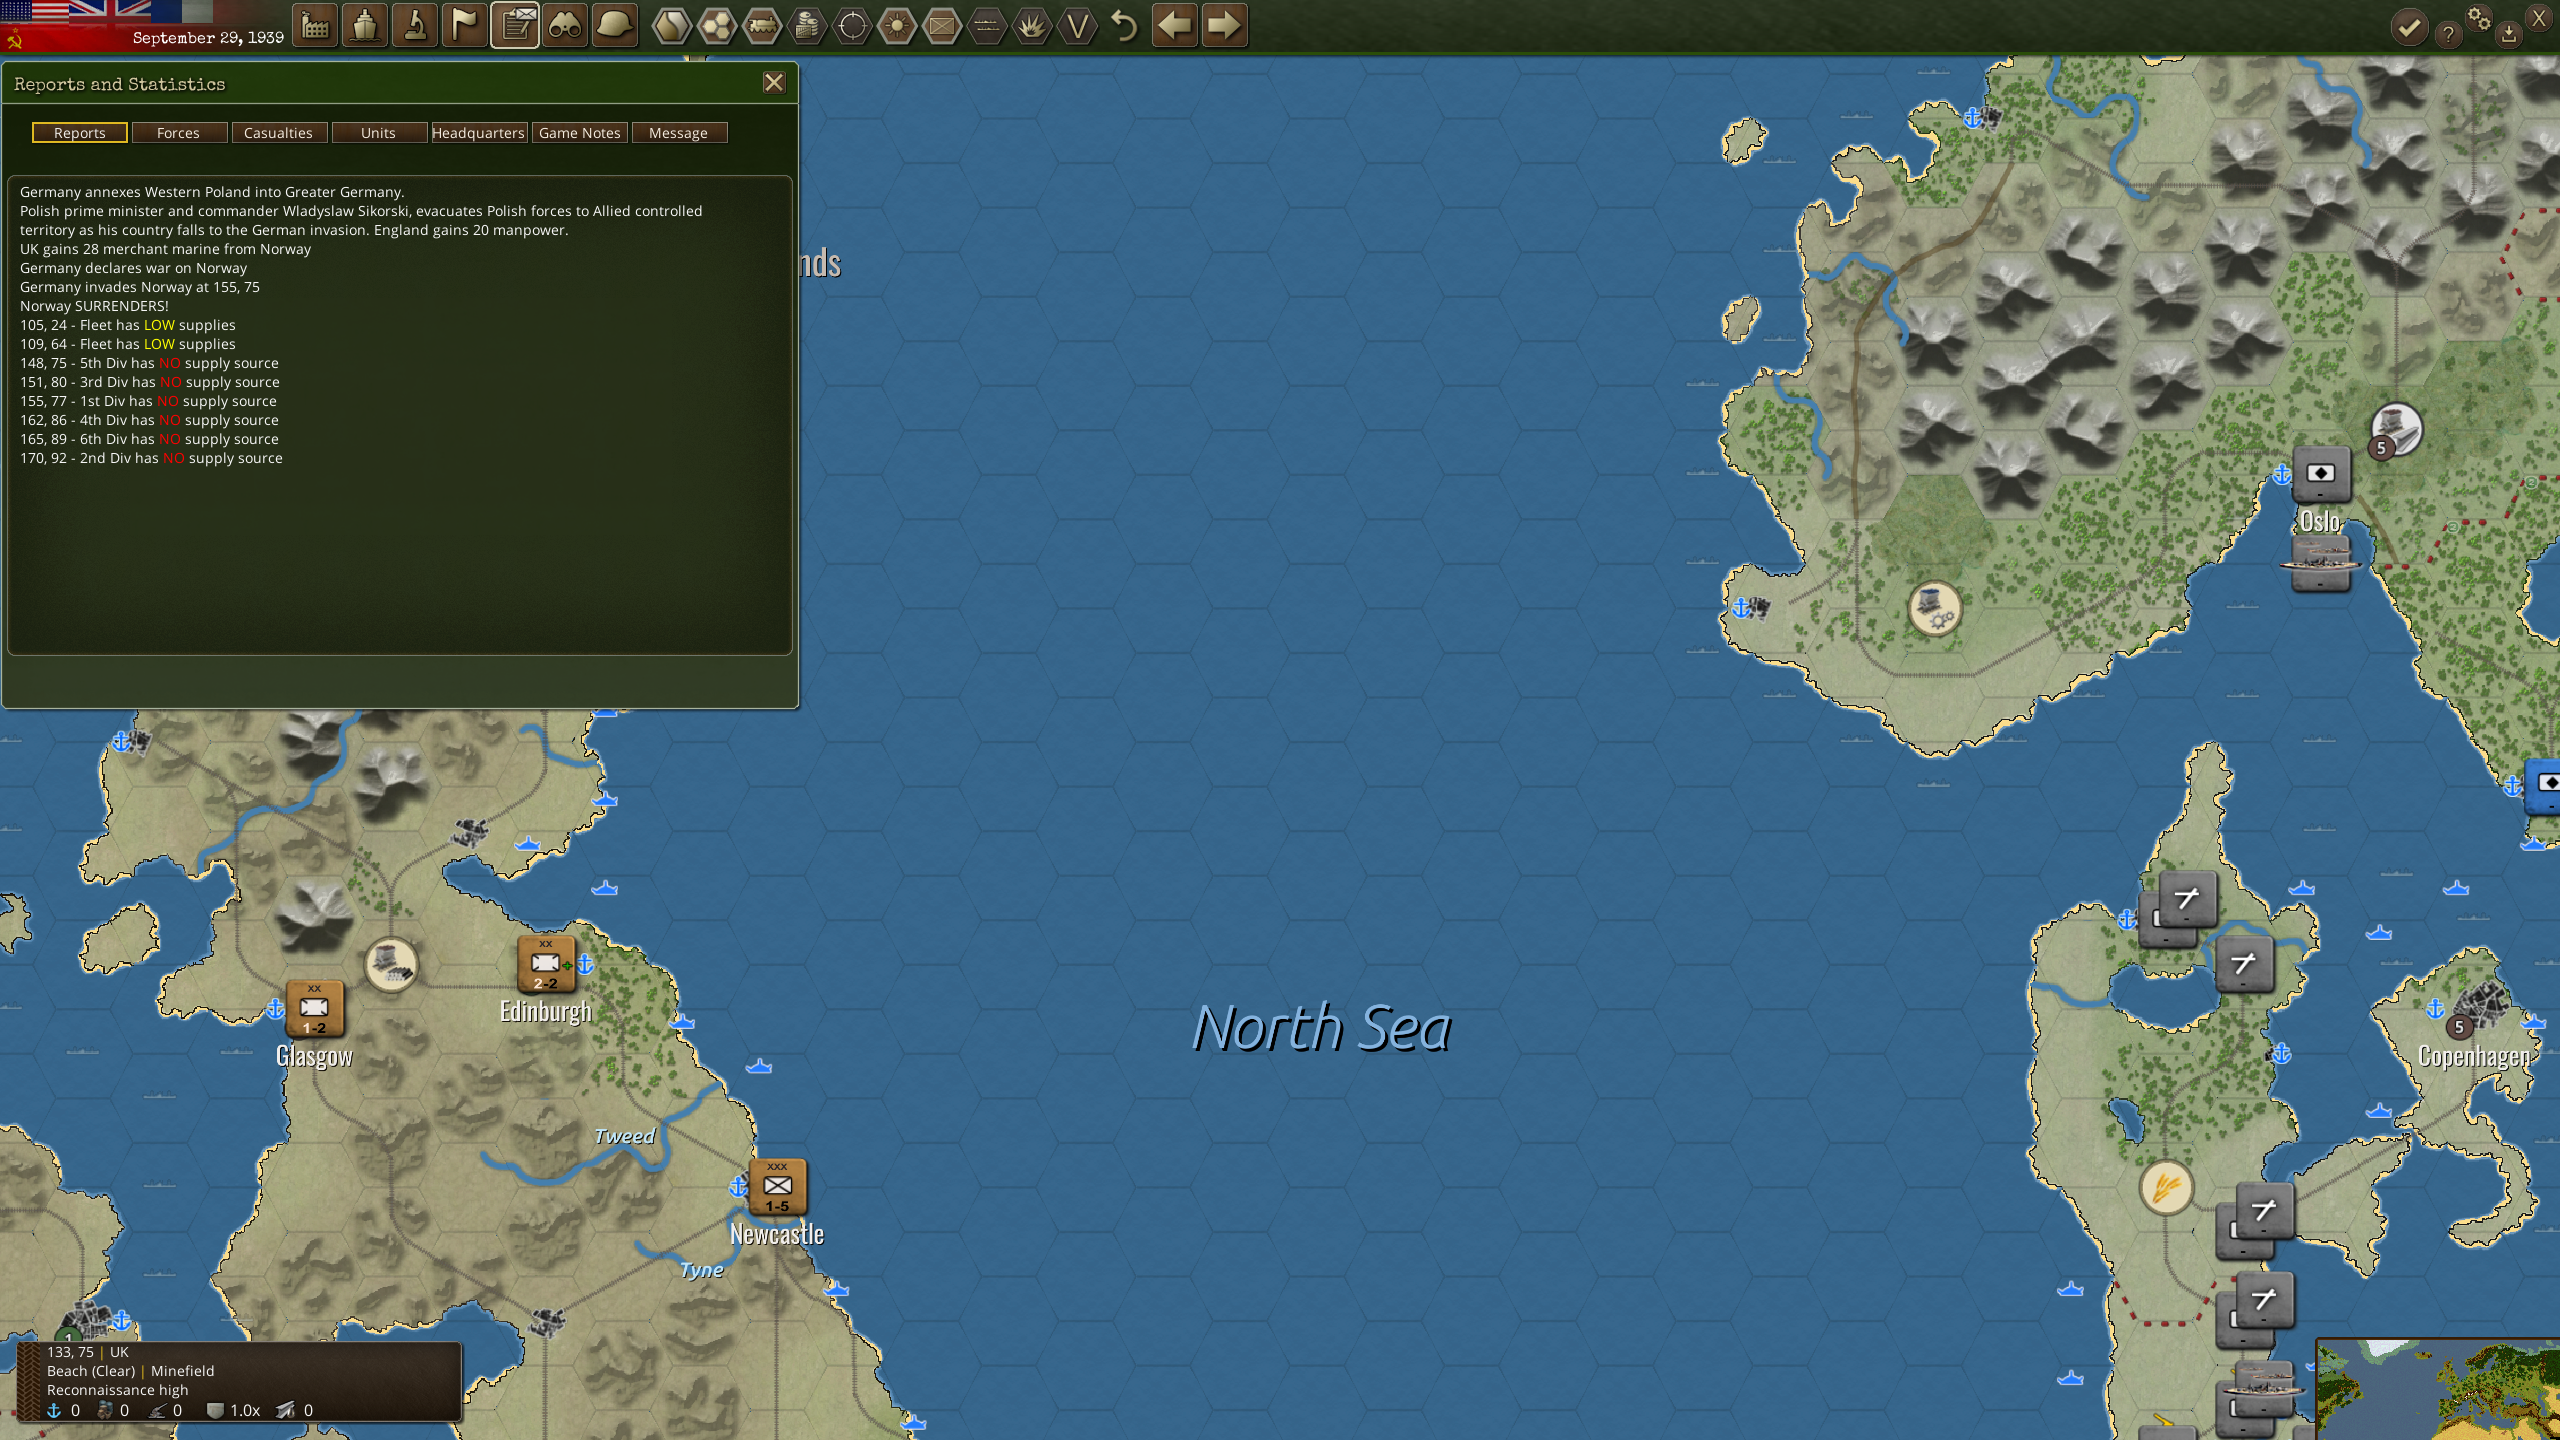Screen dimensions: 2560x1440
Task: Toggle the victory points V overlay
Action: click(1077, 27)
